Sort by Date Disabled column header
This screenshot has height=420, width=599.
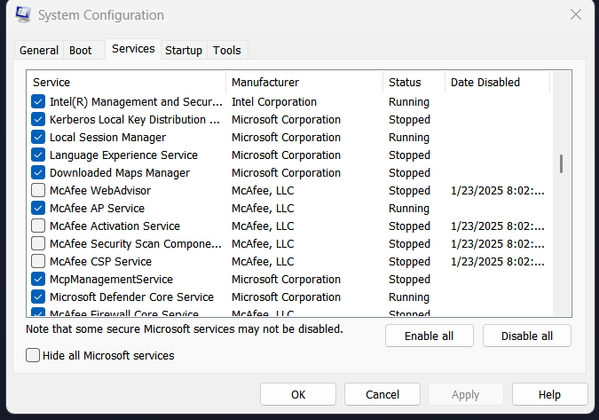tap(497, 82)
